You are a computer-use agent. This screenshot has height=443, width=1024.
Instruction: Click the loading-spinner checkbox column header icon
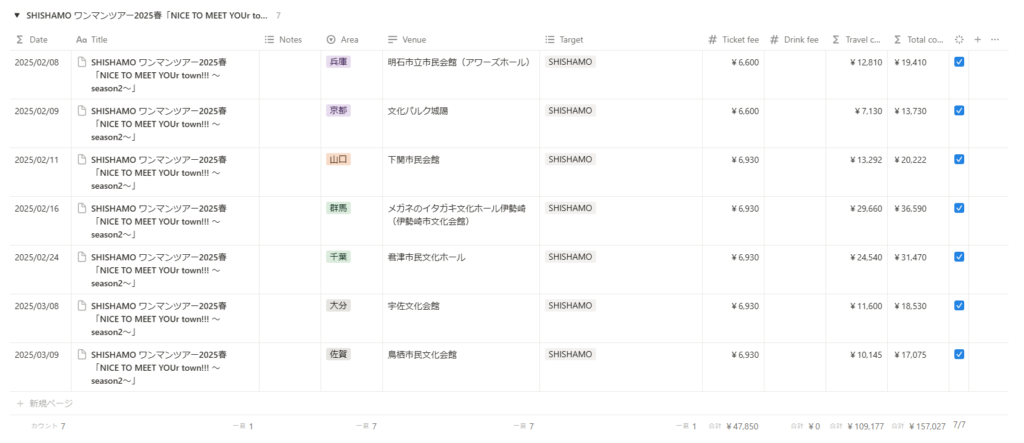(959, 40)
